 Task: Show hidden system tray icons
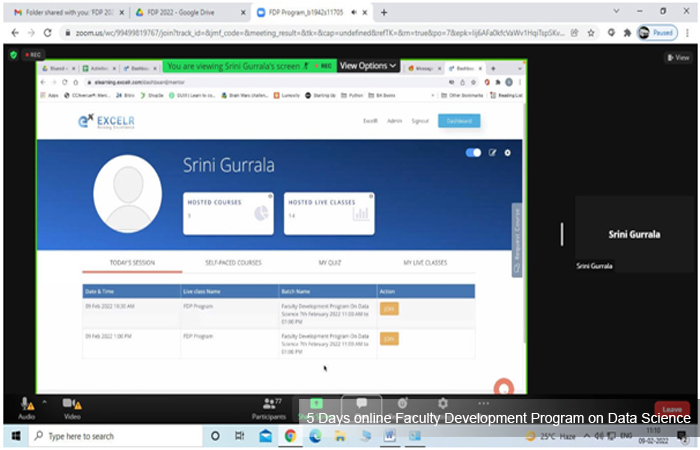pyautogui.click(x=587, y=436)
